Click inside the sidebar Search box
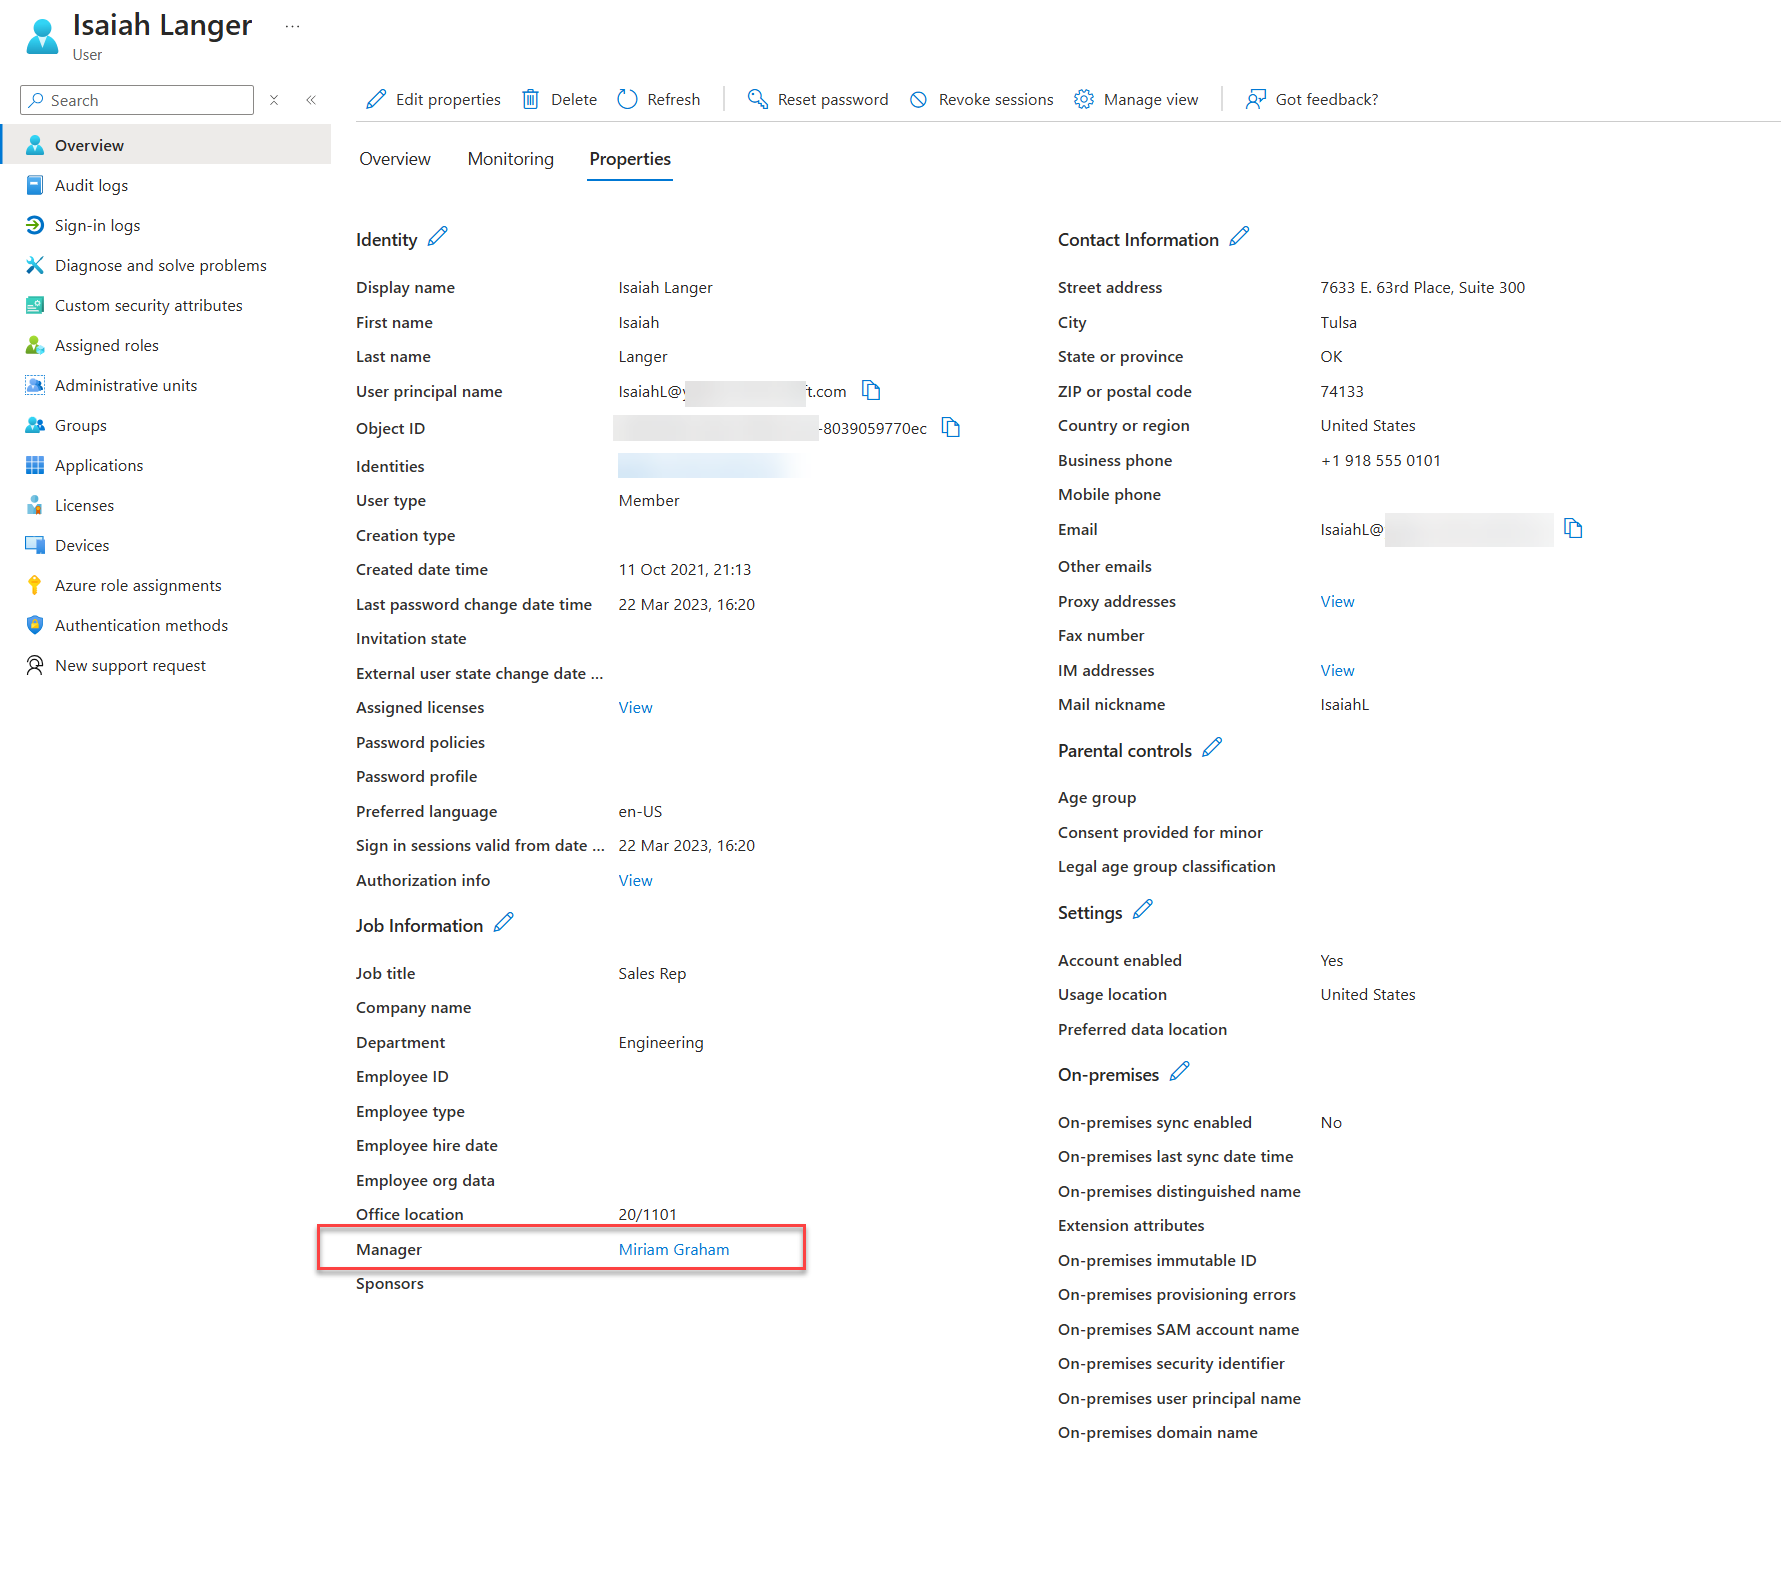Image resolution: width=1781 pixels, height=1589 pixels. coord(136,100)
